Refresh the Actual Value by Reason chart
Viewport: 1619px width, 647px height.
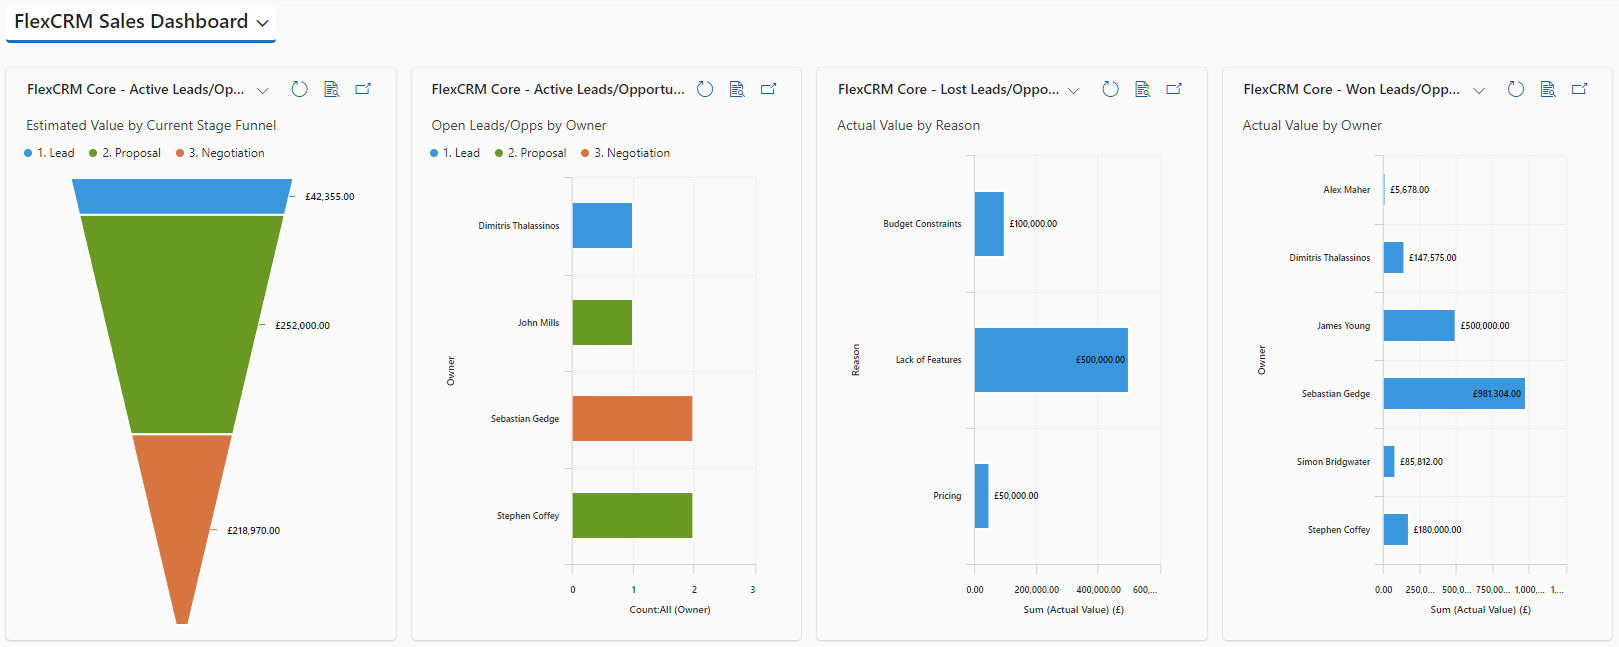[1110, 89]
